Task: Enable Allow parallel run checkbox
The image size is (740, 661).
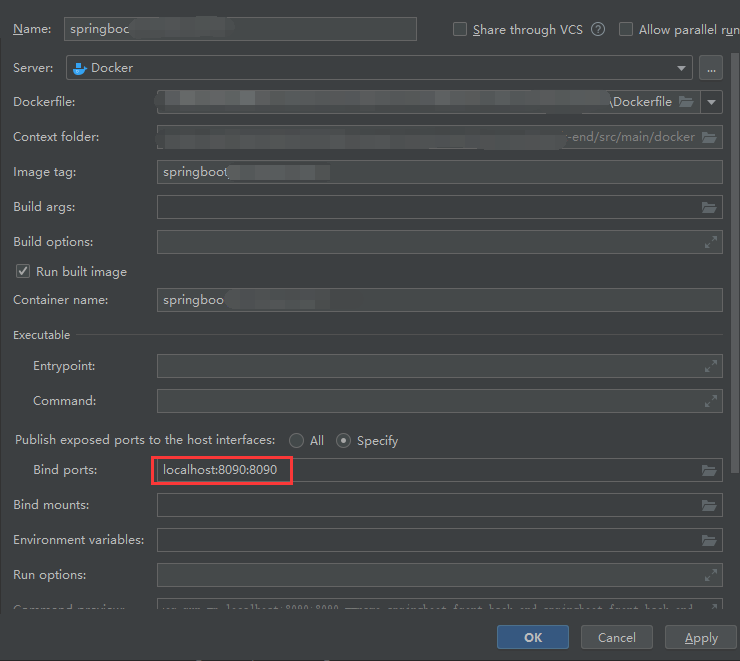Action: tap(626, 29)
